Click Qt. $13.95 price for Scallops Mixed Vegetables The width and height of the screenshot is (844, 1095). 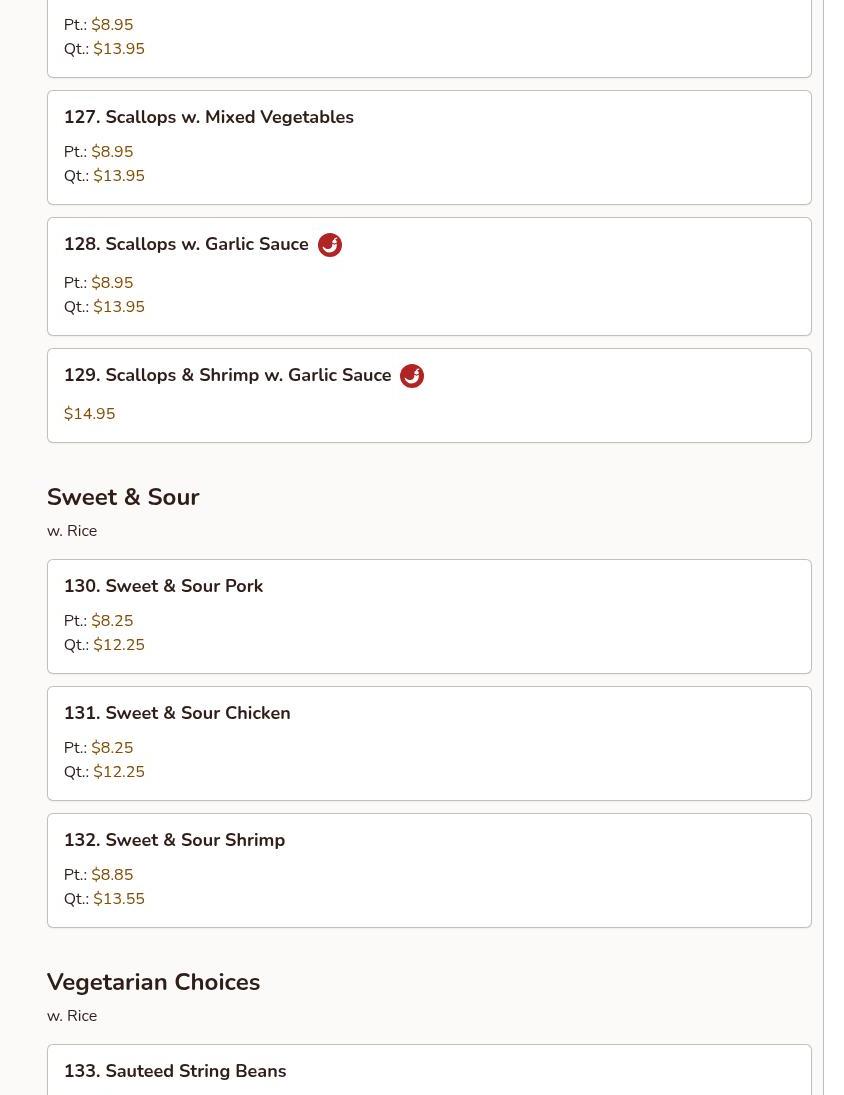[x=118, y=176]
